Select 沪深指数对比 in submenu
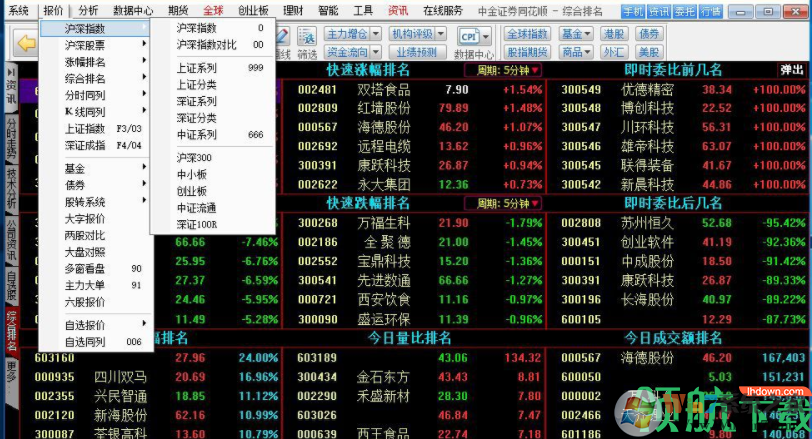Screen dimensions: 812x439 [213, 45]
